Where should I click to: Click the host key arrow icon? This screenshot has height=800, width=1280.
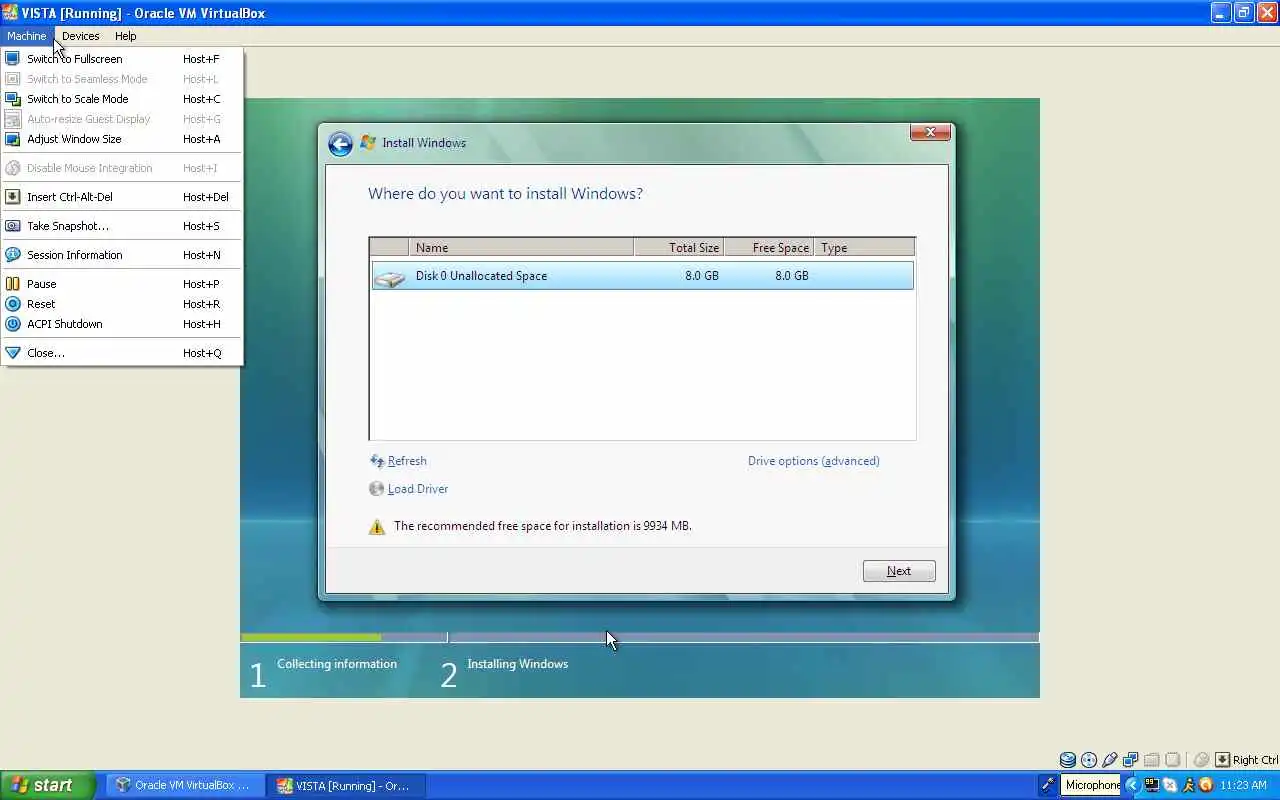(x=1222, y=760)
